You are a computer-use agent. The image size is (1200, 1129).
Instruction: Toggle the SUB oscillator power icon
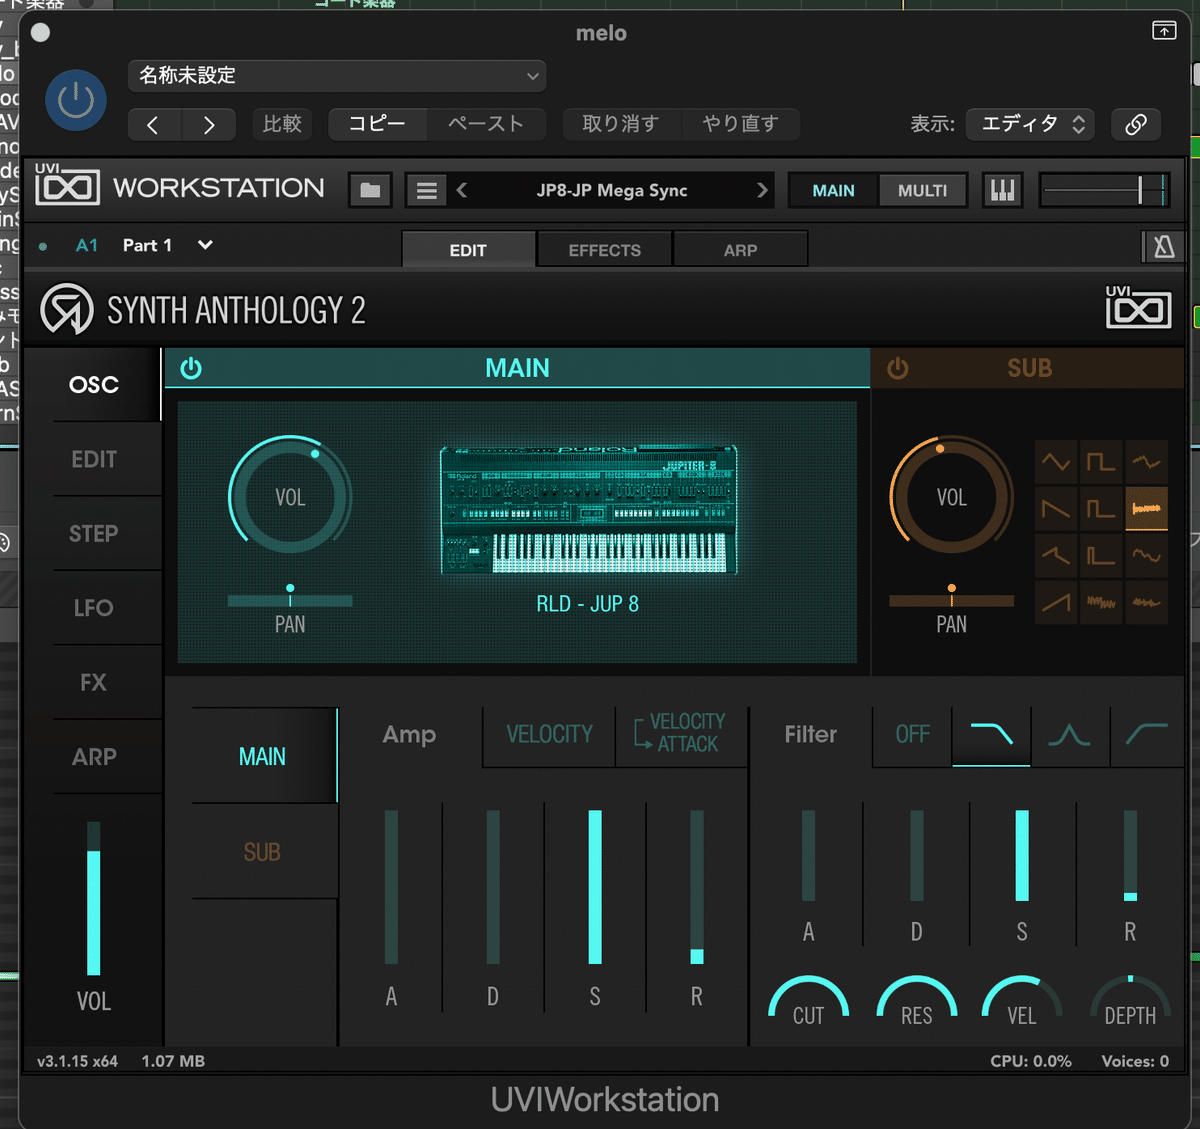[x=898, y=369]
